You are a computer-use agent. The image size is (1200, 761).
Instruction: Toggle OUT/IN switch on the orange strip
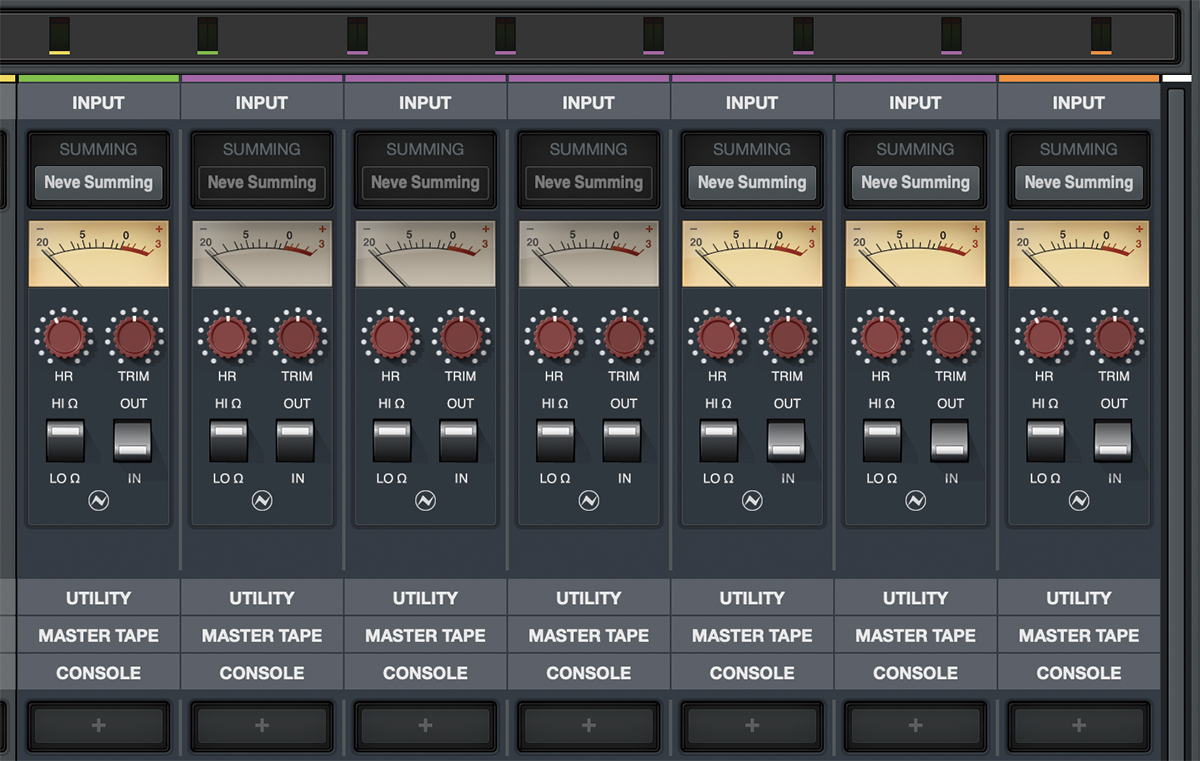pyautogui.click(x=1113, y=441)
